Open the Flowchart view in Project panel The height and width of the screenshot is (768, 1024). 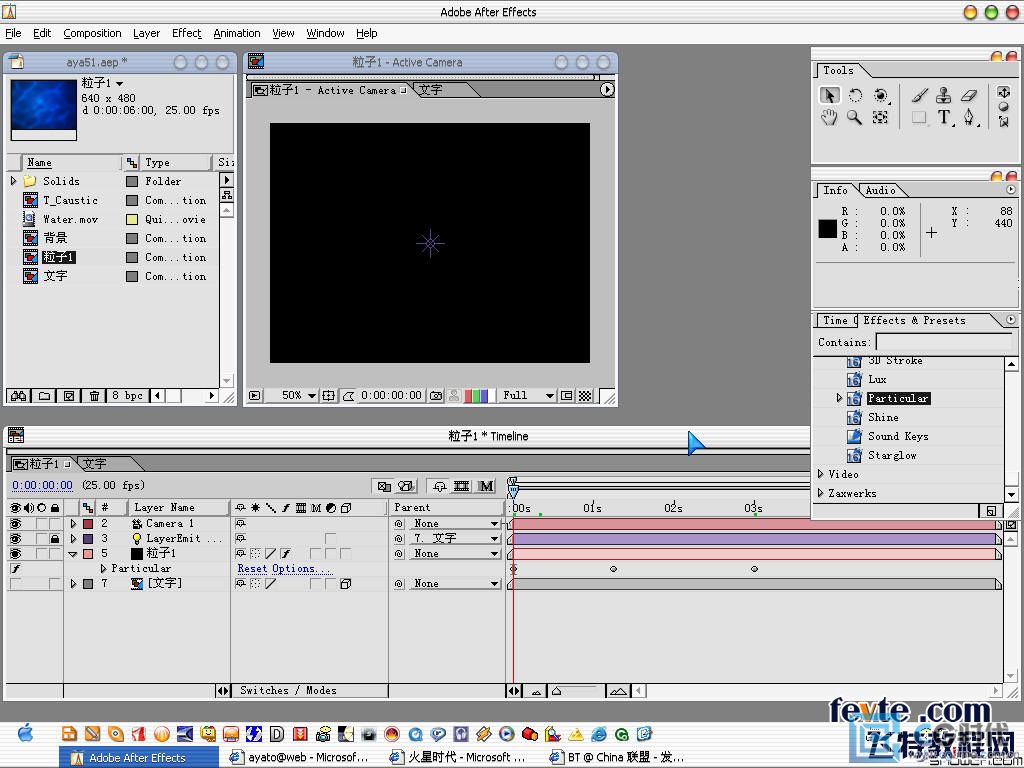pos(227,195)
